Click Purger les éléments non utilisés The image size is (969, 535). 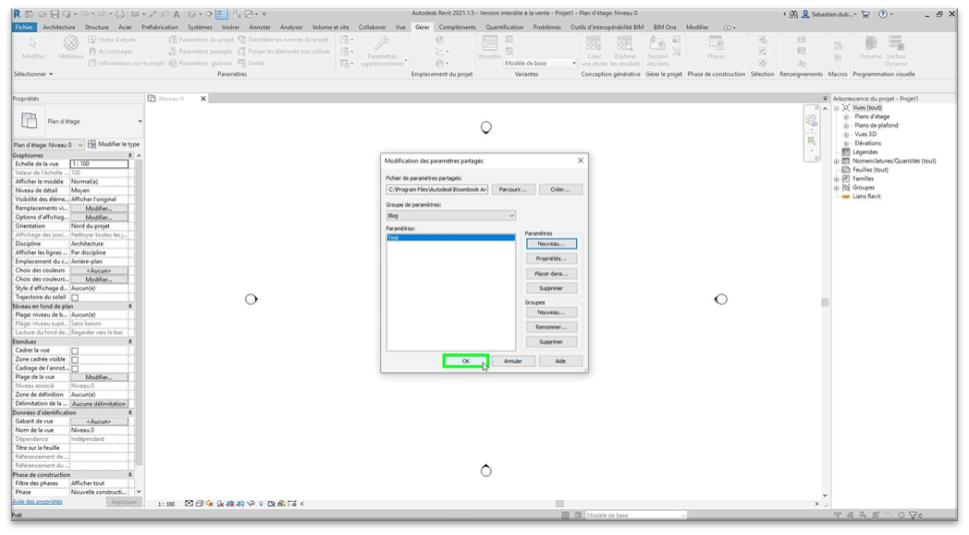[284, 51]
